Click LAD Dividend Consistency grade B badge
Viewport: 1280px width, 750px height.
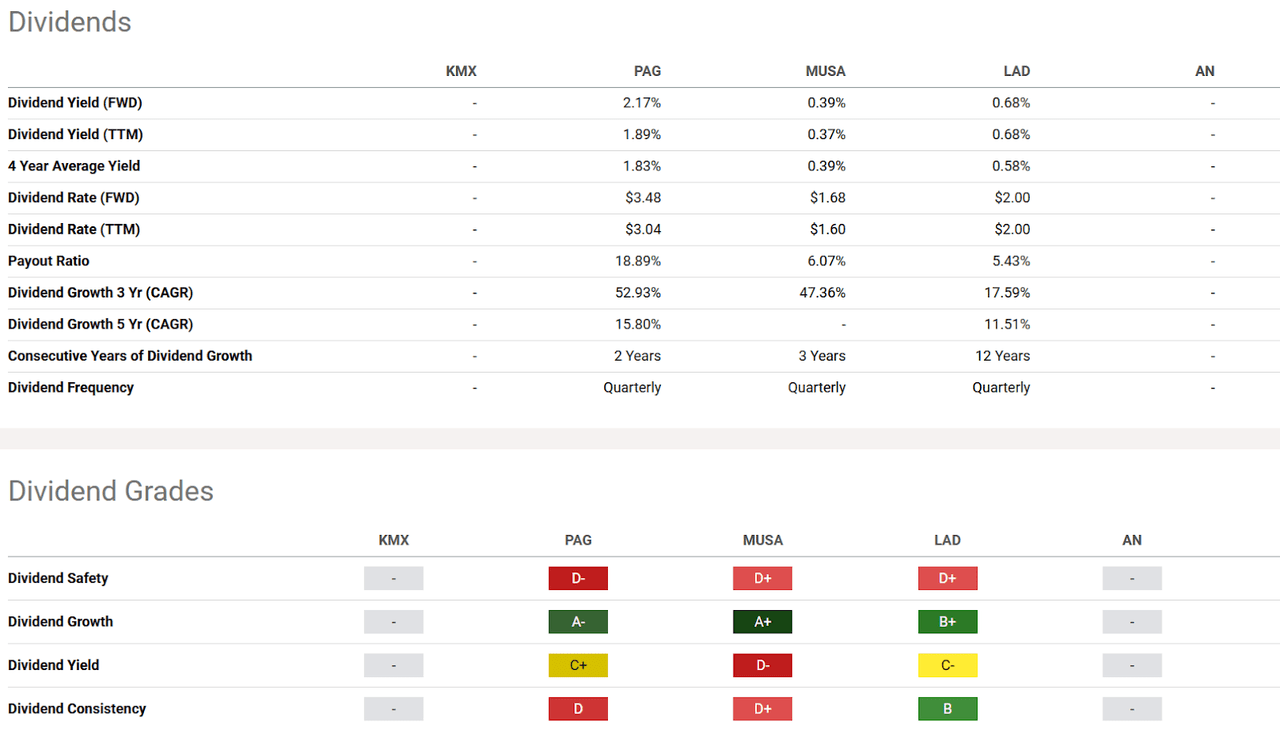tap(947, 709)
